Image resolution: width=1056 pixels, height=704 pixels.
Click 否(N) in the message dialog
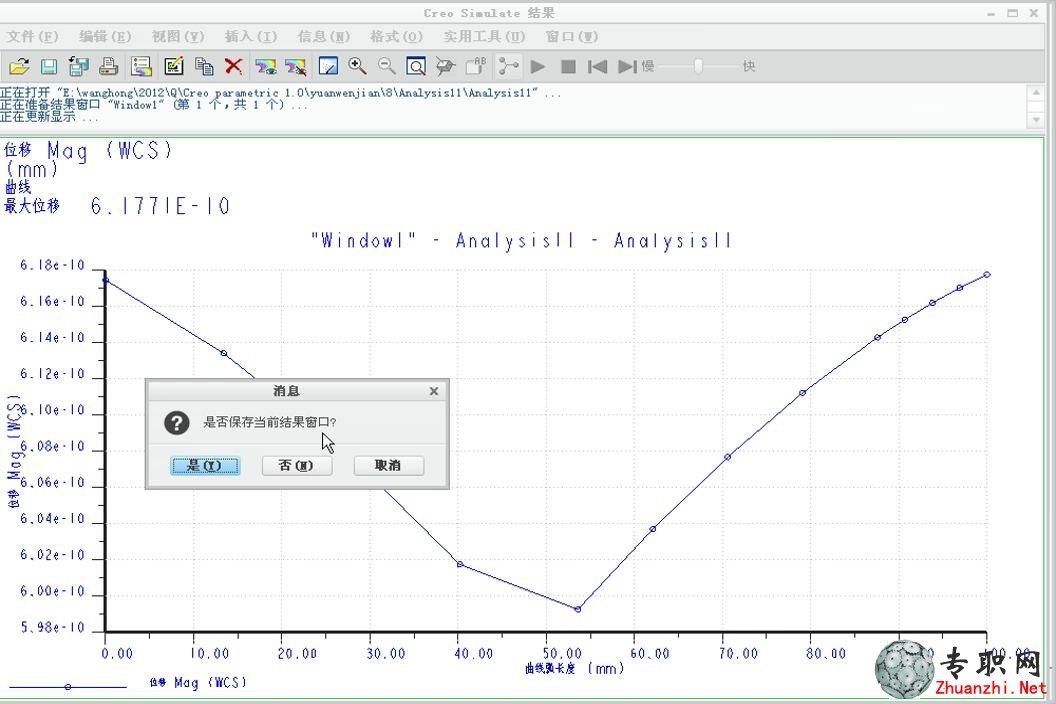296,466
